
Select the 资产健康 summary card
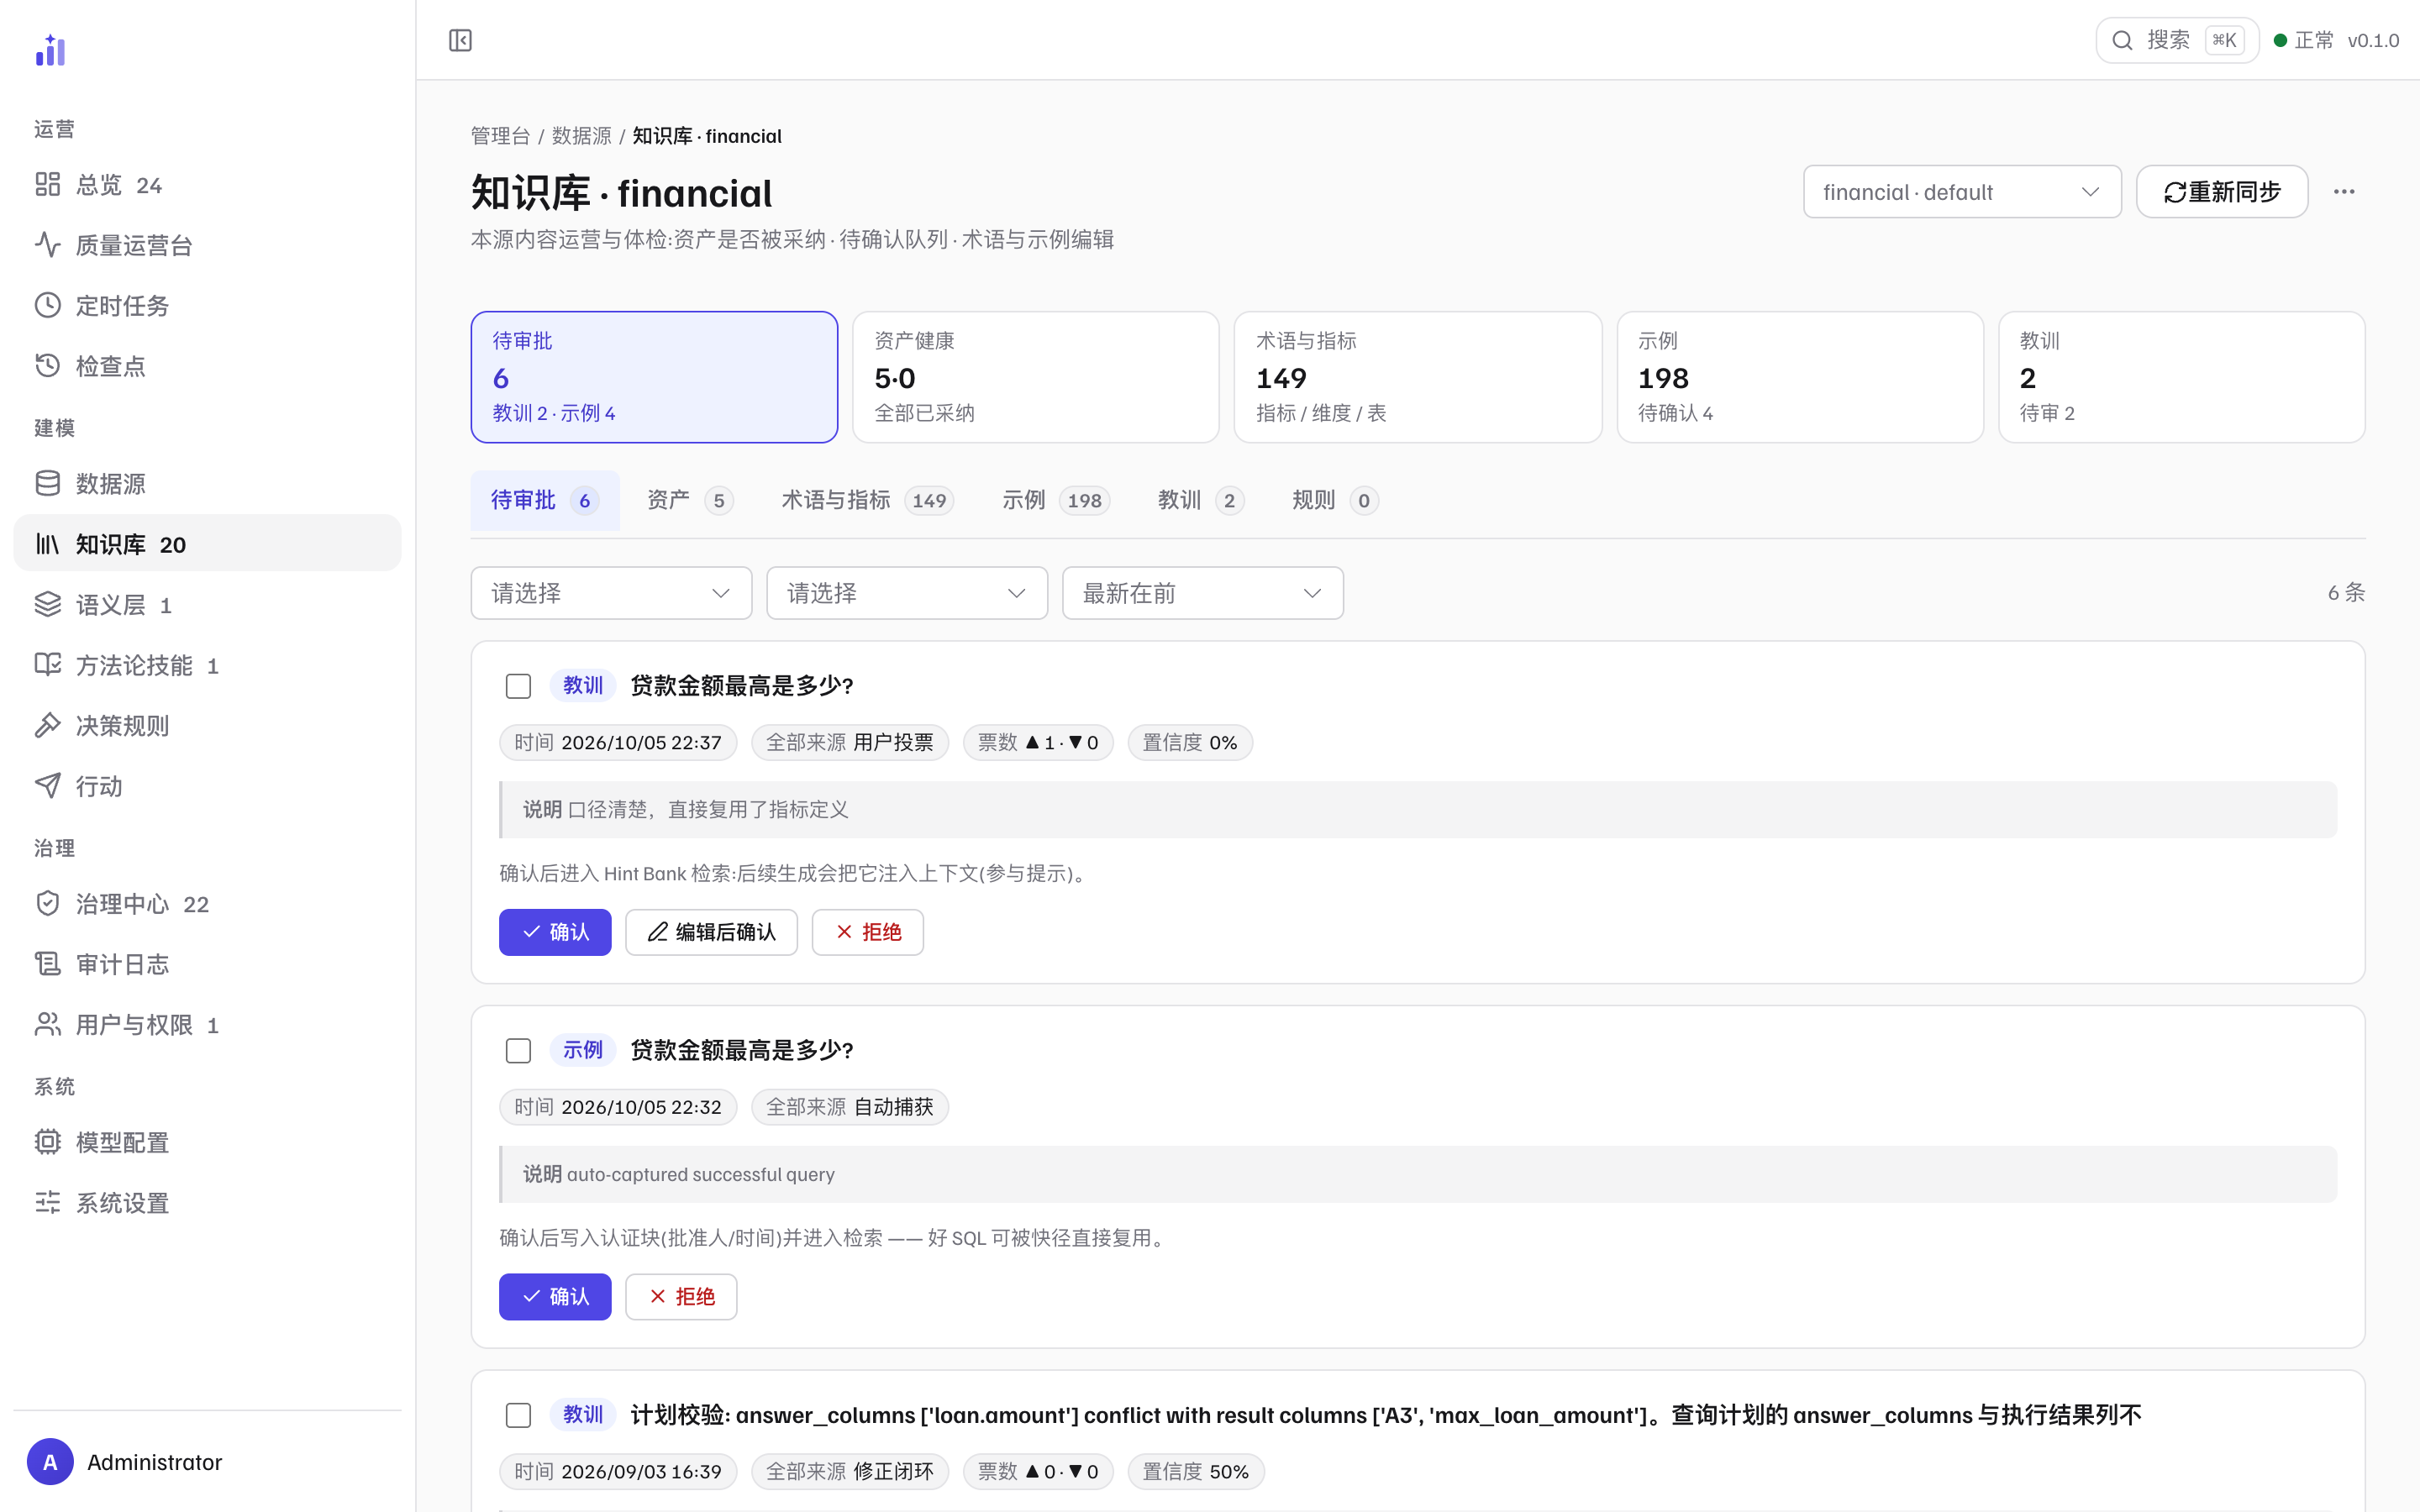click(1035, 377)
